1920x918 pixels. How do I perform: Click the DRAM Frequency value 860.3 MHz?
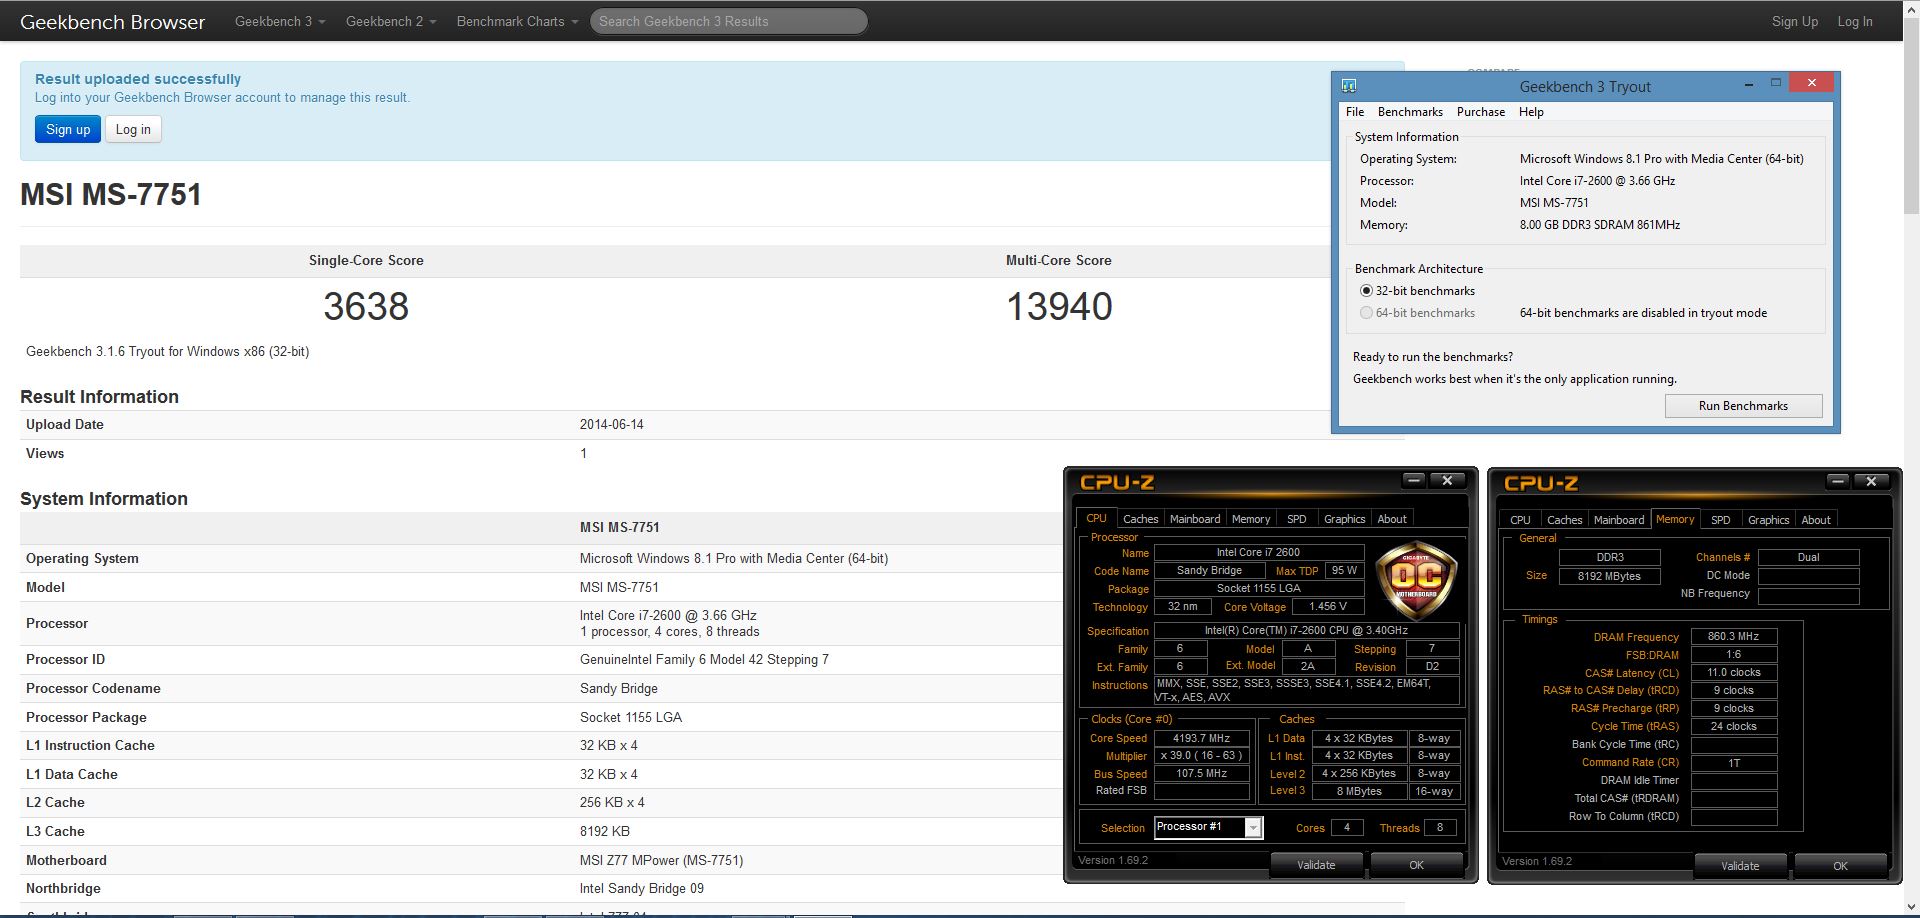pyautogui.click(x=1733, y=636)
